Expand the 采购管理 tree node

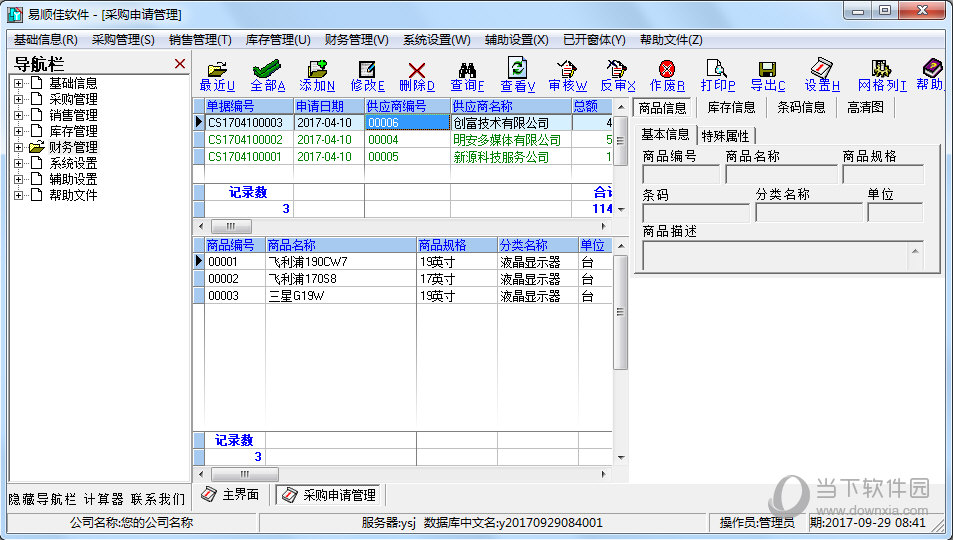pos(19,99)
